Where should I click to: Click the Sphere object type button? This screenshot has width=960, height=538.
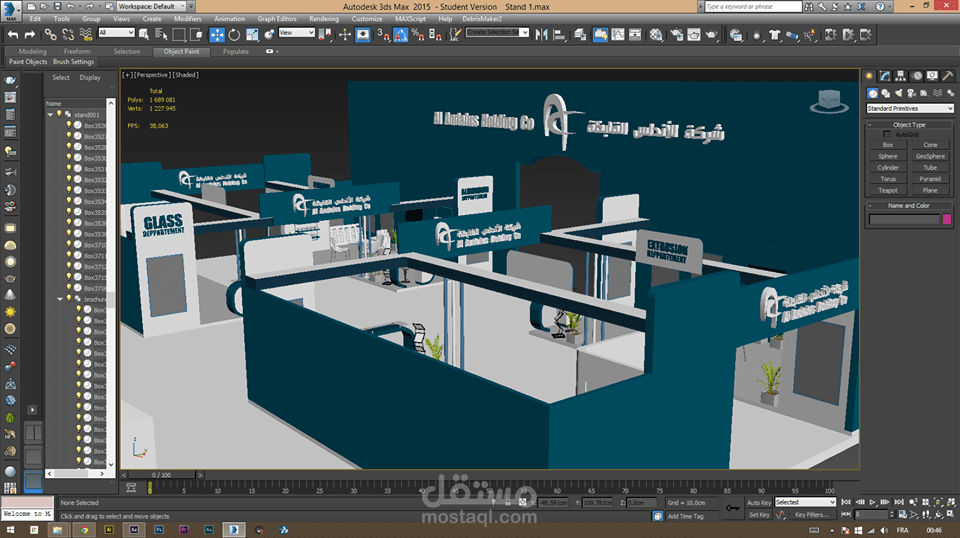(888, 156)
